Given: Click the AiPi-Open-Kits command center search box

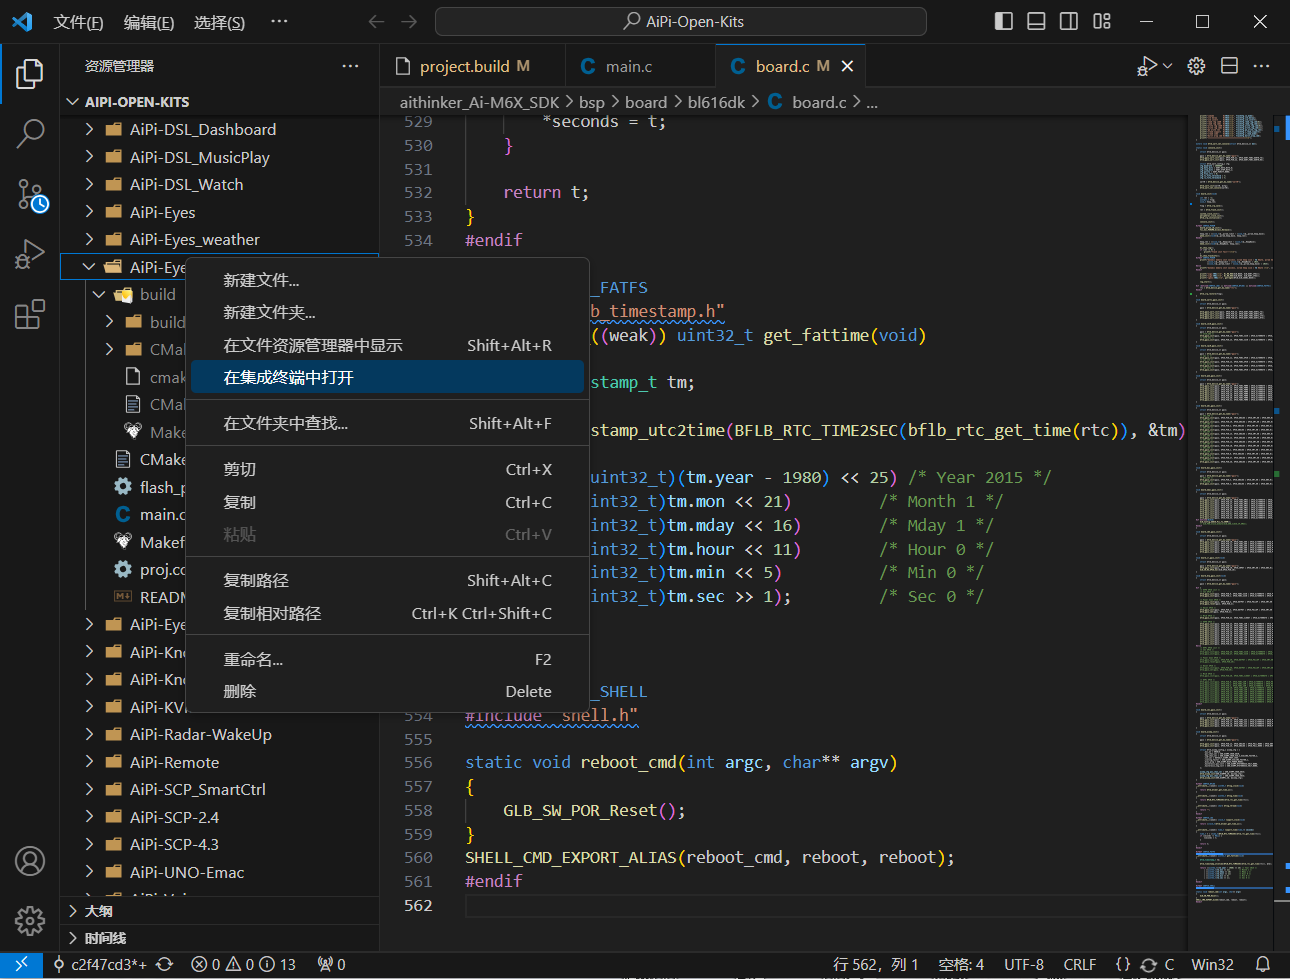Looking at the screenshot, I should coord(681,21).
